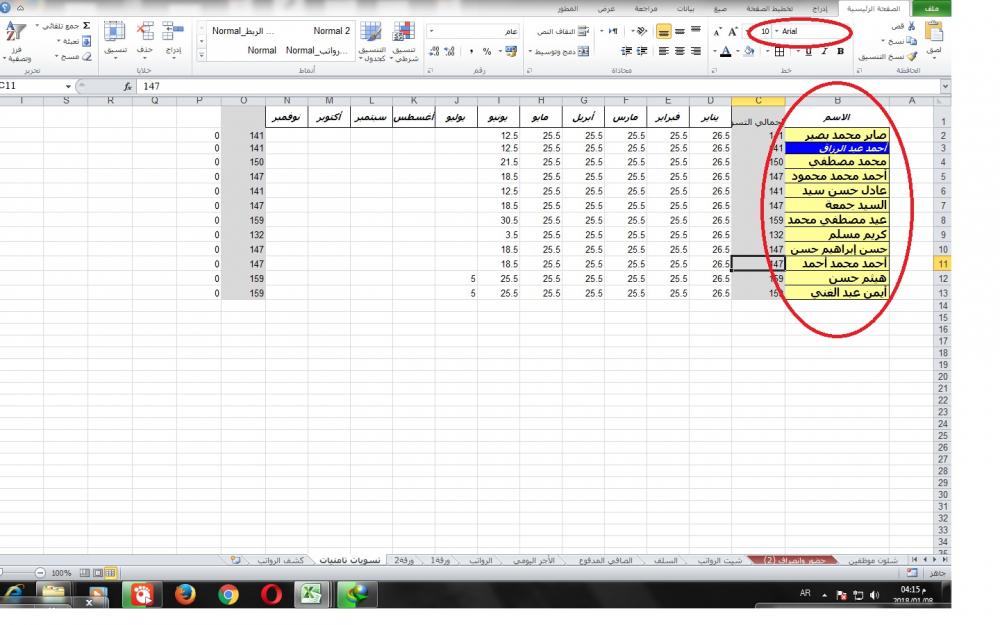Increase font size with large A
Viewport: 1000px width, 625px height.
coord(733,31)
